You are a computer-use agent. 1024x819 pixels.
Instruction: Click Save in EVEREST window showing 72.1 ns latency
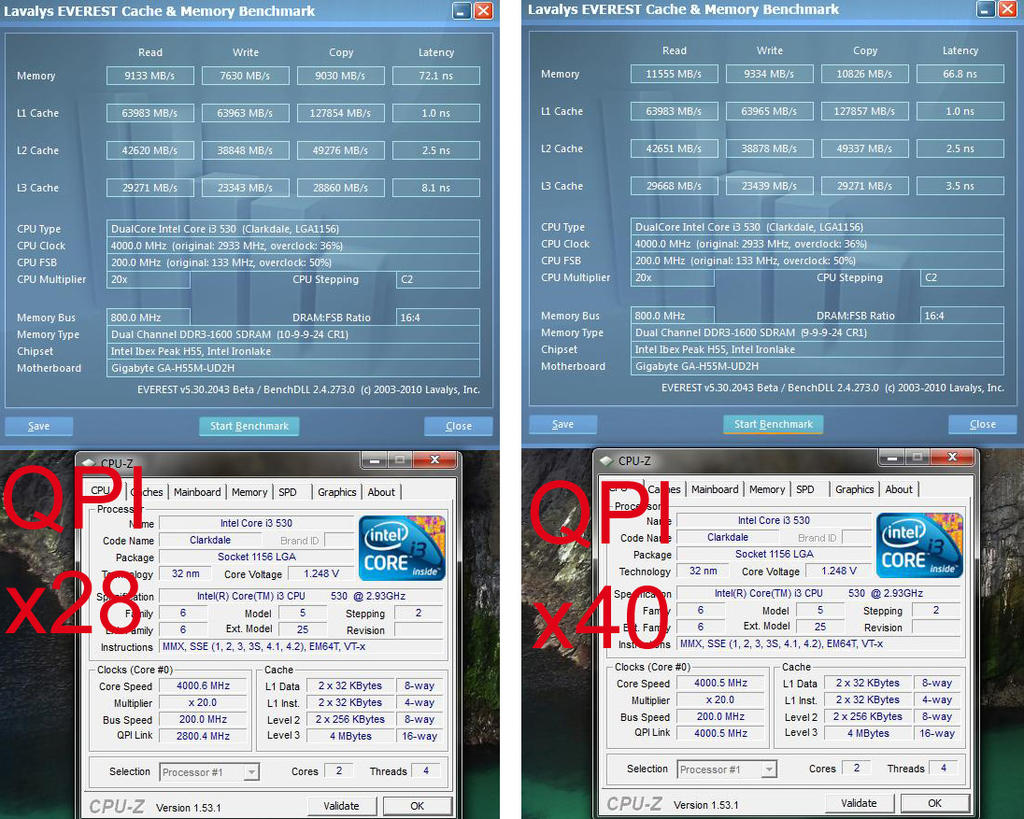click(x=39, y=426)
